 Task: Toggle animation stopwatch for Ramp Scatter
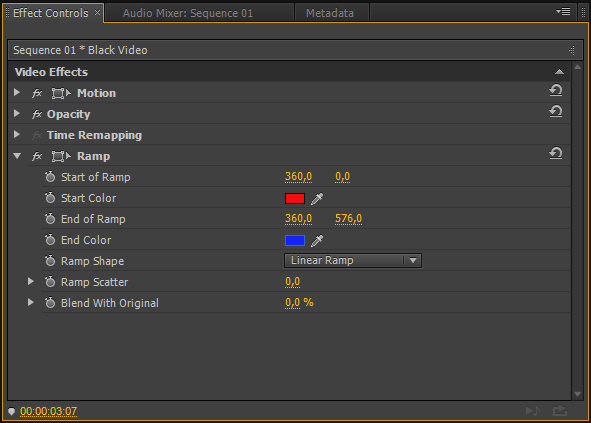[x=50, y=282]
